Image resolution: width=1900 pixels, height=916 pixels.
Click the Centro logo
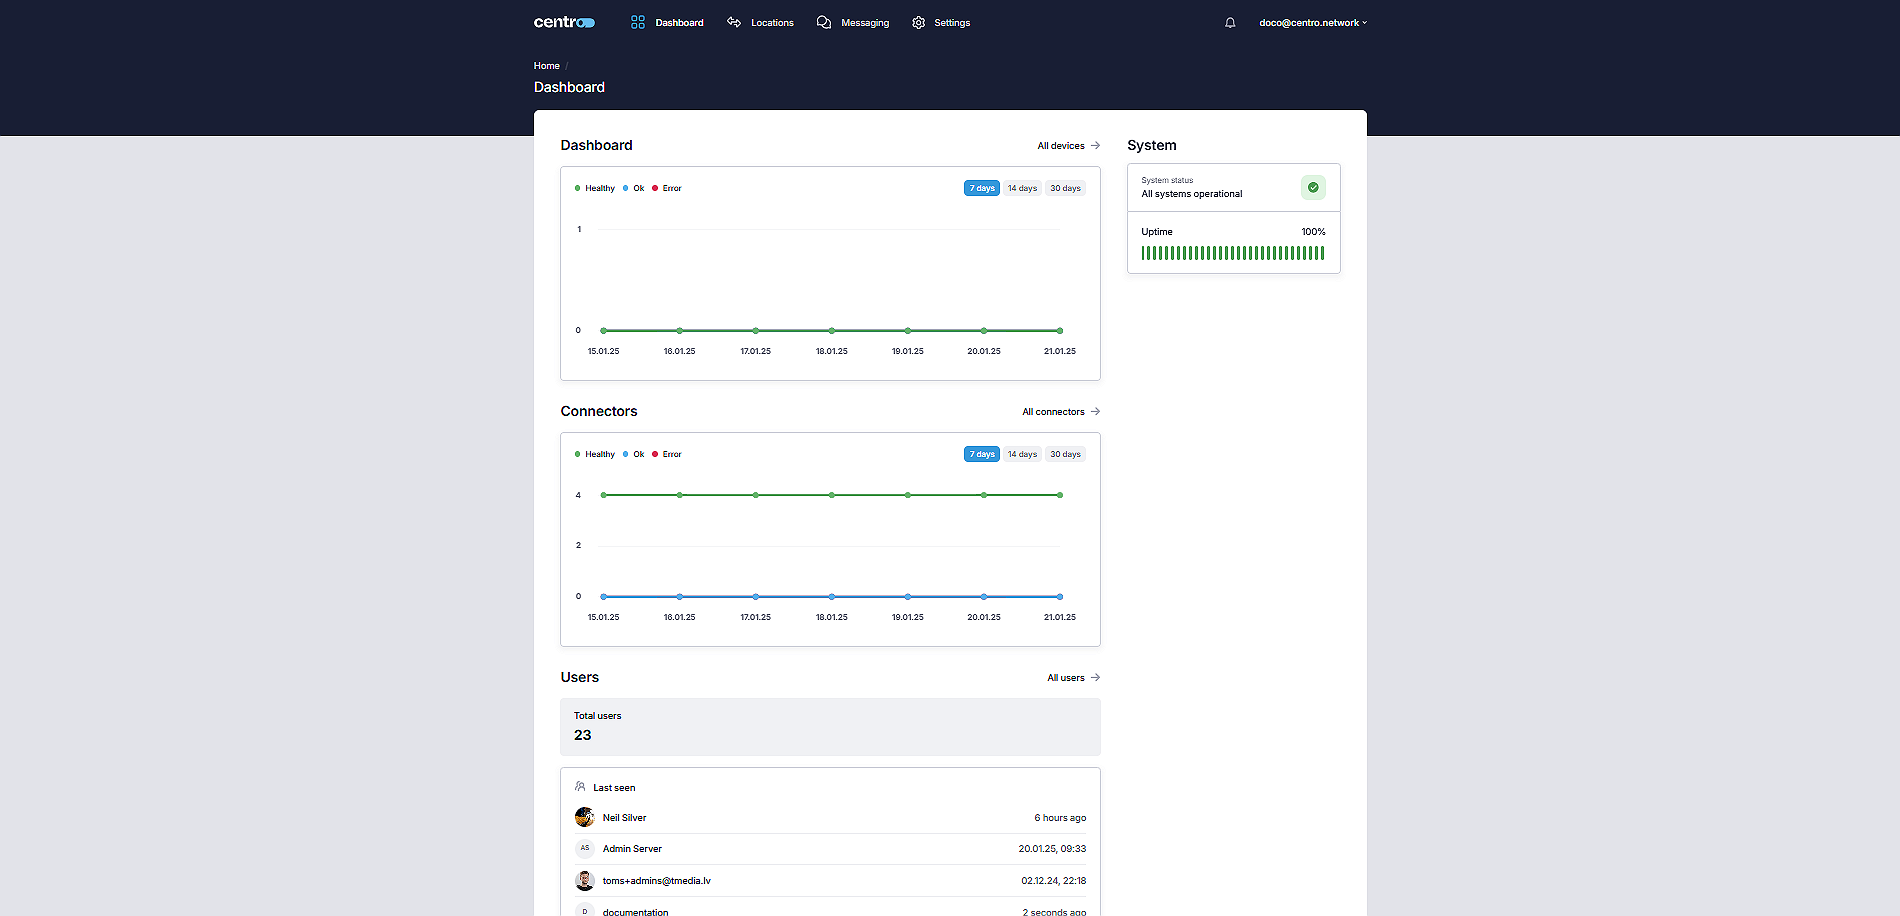(x=564, y=22)
